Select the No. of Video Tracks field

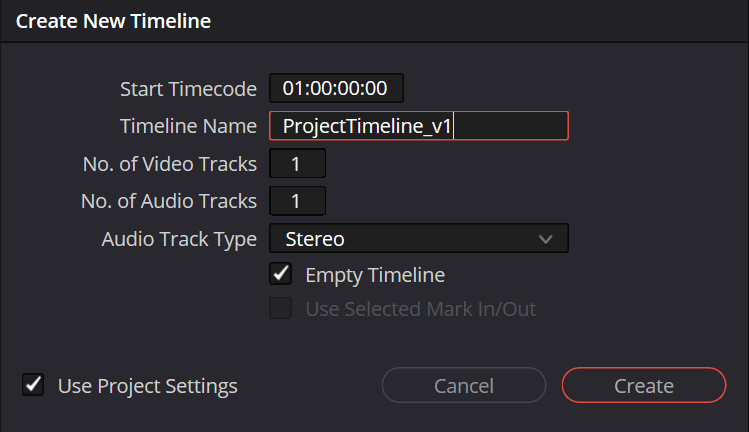click(297, 164)
